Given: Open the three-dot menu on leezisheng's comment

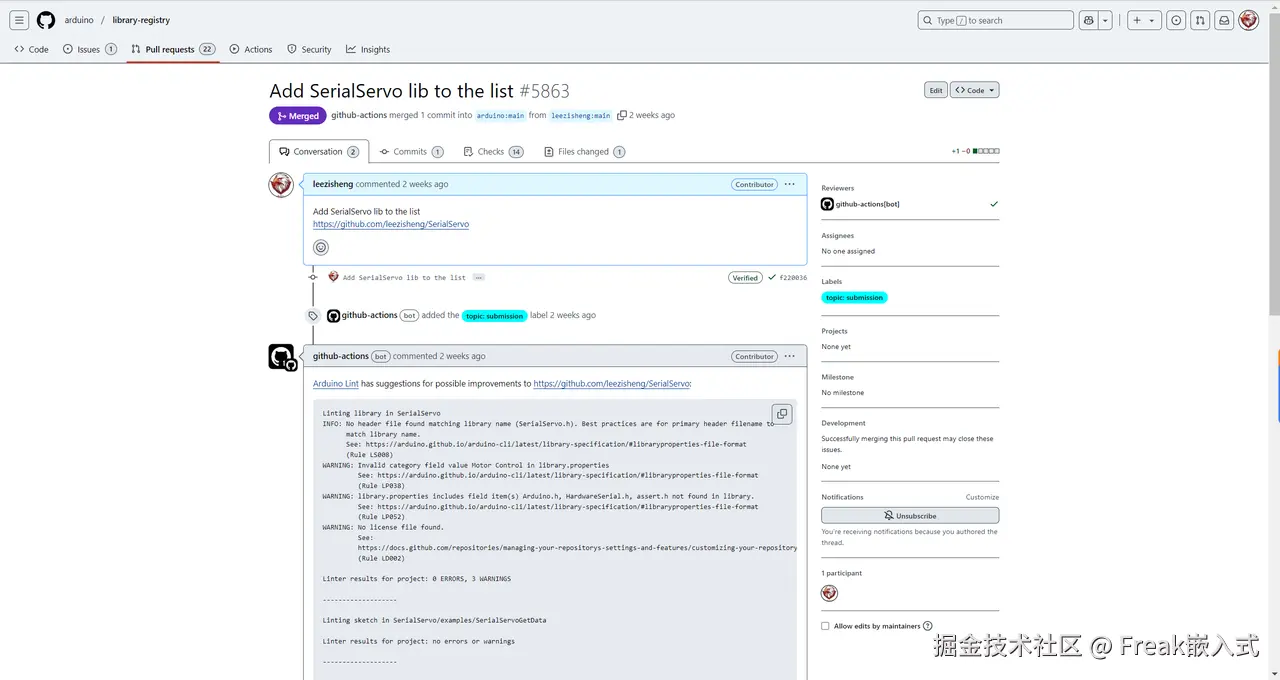Looking at the screenshot, I should [x=790, y=184].
